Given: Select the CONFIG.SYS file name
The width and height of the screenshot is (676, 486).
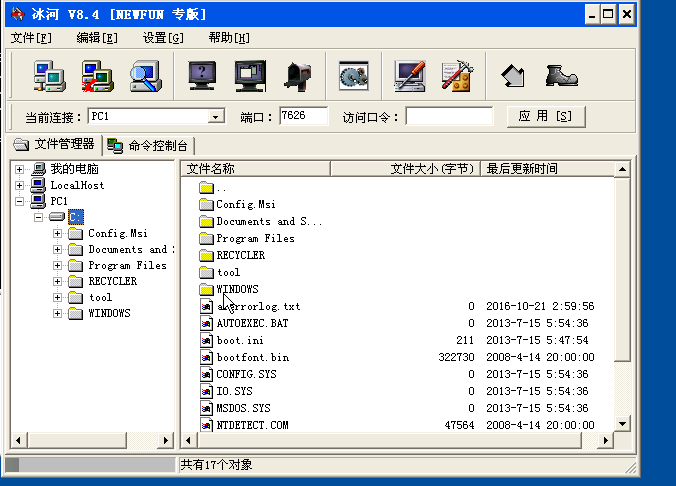Looking at the screenshot, I should (x=246, y=374).
